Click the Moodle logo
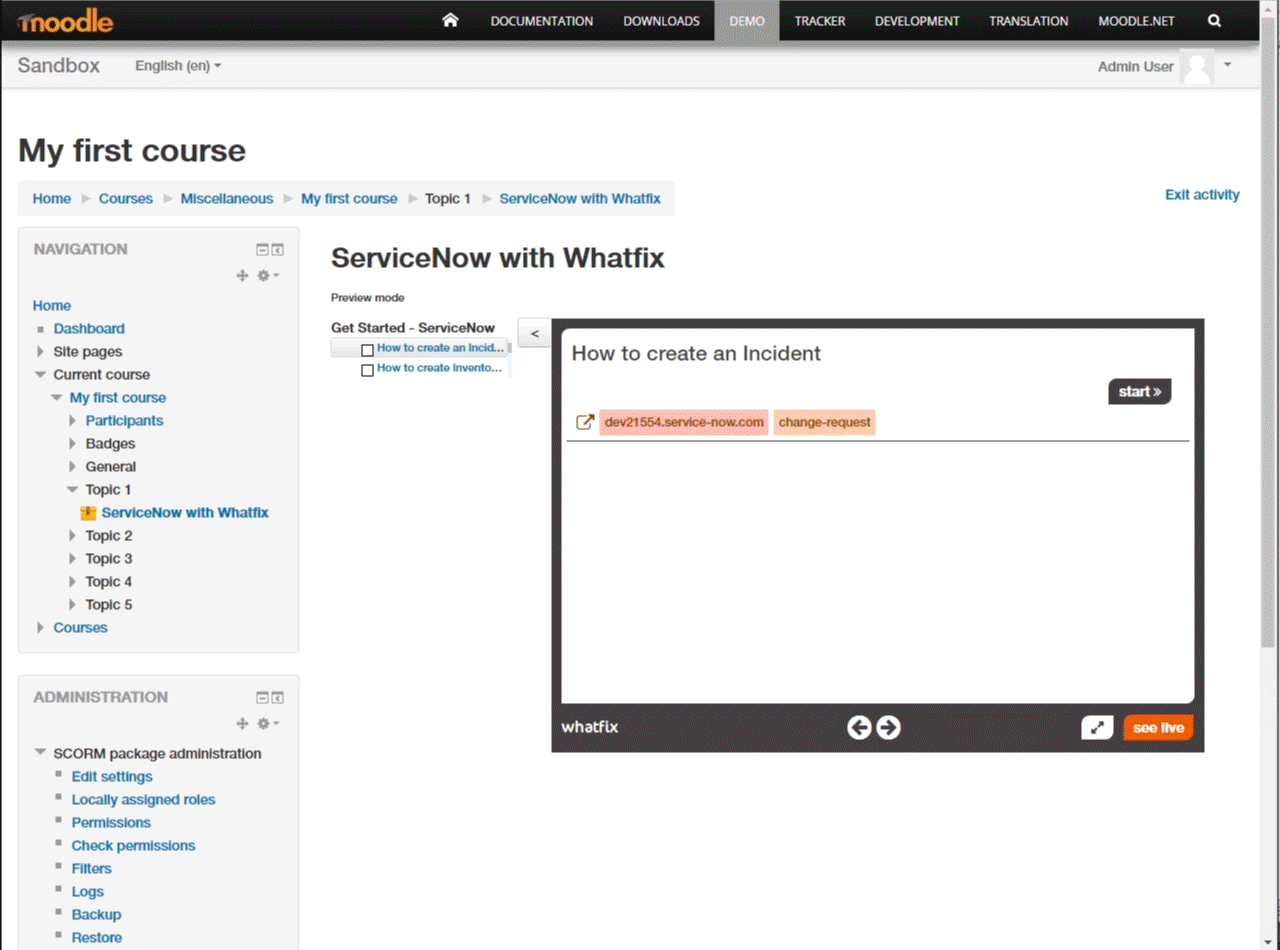Image resolution: width=1280 pixels, height=950 pixels. 65,21
